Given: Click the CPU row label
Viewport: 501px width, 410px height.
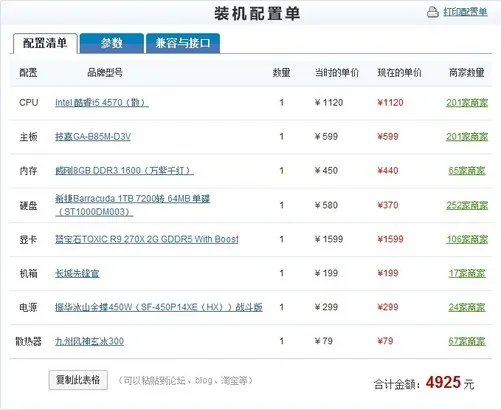Looking at the screenshot, I should (x=29, y=102).
